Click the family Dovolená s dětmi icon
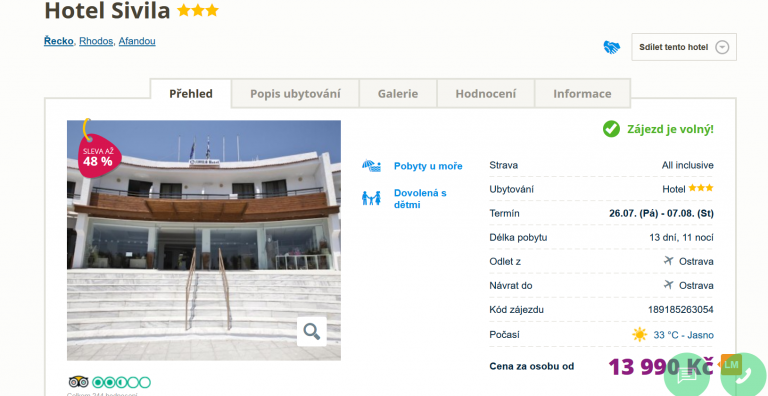The height and width of the screenshot is (396, 768). [x=371, y=198]
